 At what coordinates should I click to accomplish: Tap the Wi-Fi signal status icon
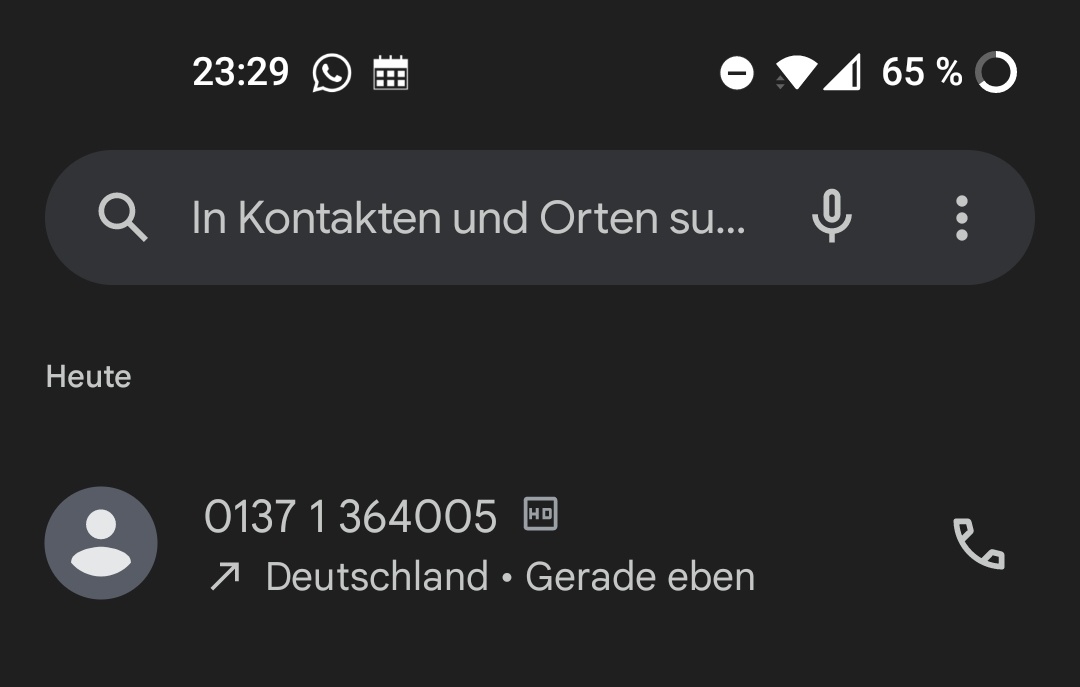(x=796, y=72)
